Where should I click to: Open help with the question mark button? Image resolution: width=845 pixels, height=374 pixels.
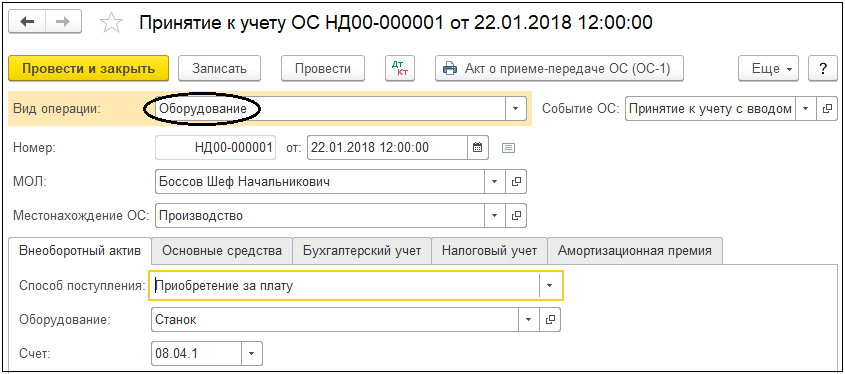click(822, 68)
